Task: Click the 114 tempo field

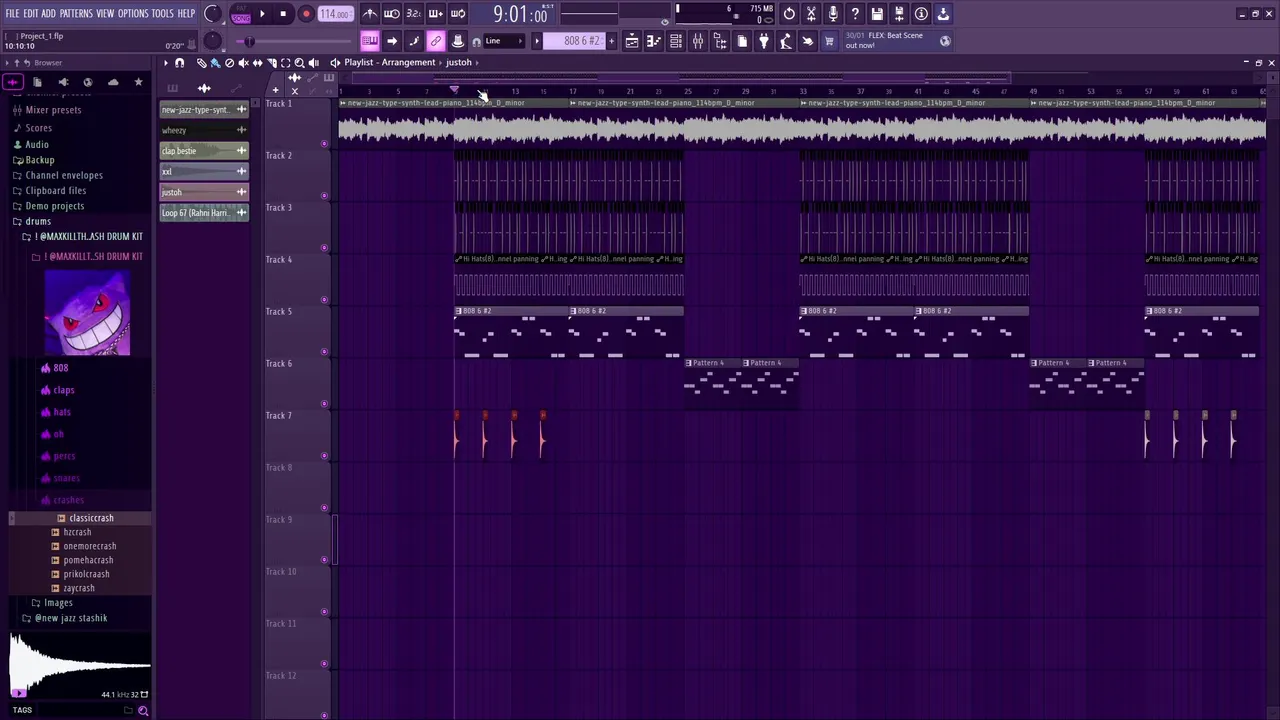Action: tap(335, 14)
